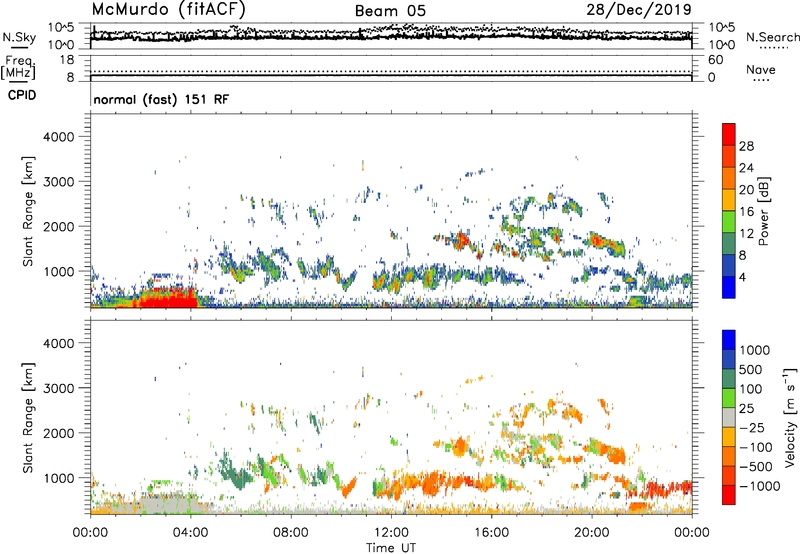800x554 pixels.
Task: Pick the light green 12–16 dB power colorbar segment
Action: [729, 222]
